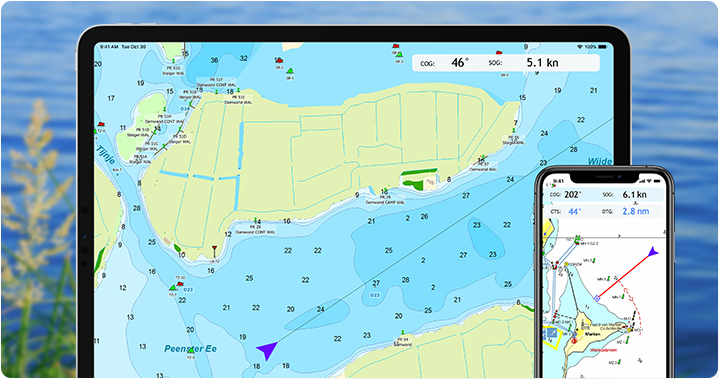Tap the red route line on the phone chart
The image size is (719, 379).
625,275
